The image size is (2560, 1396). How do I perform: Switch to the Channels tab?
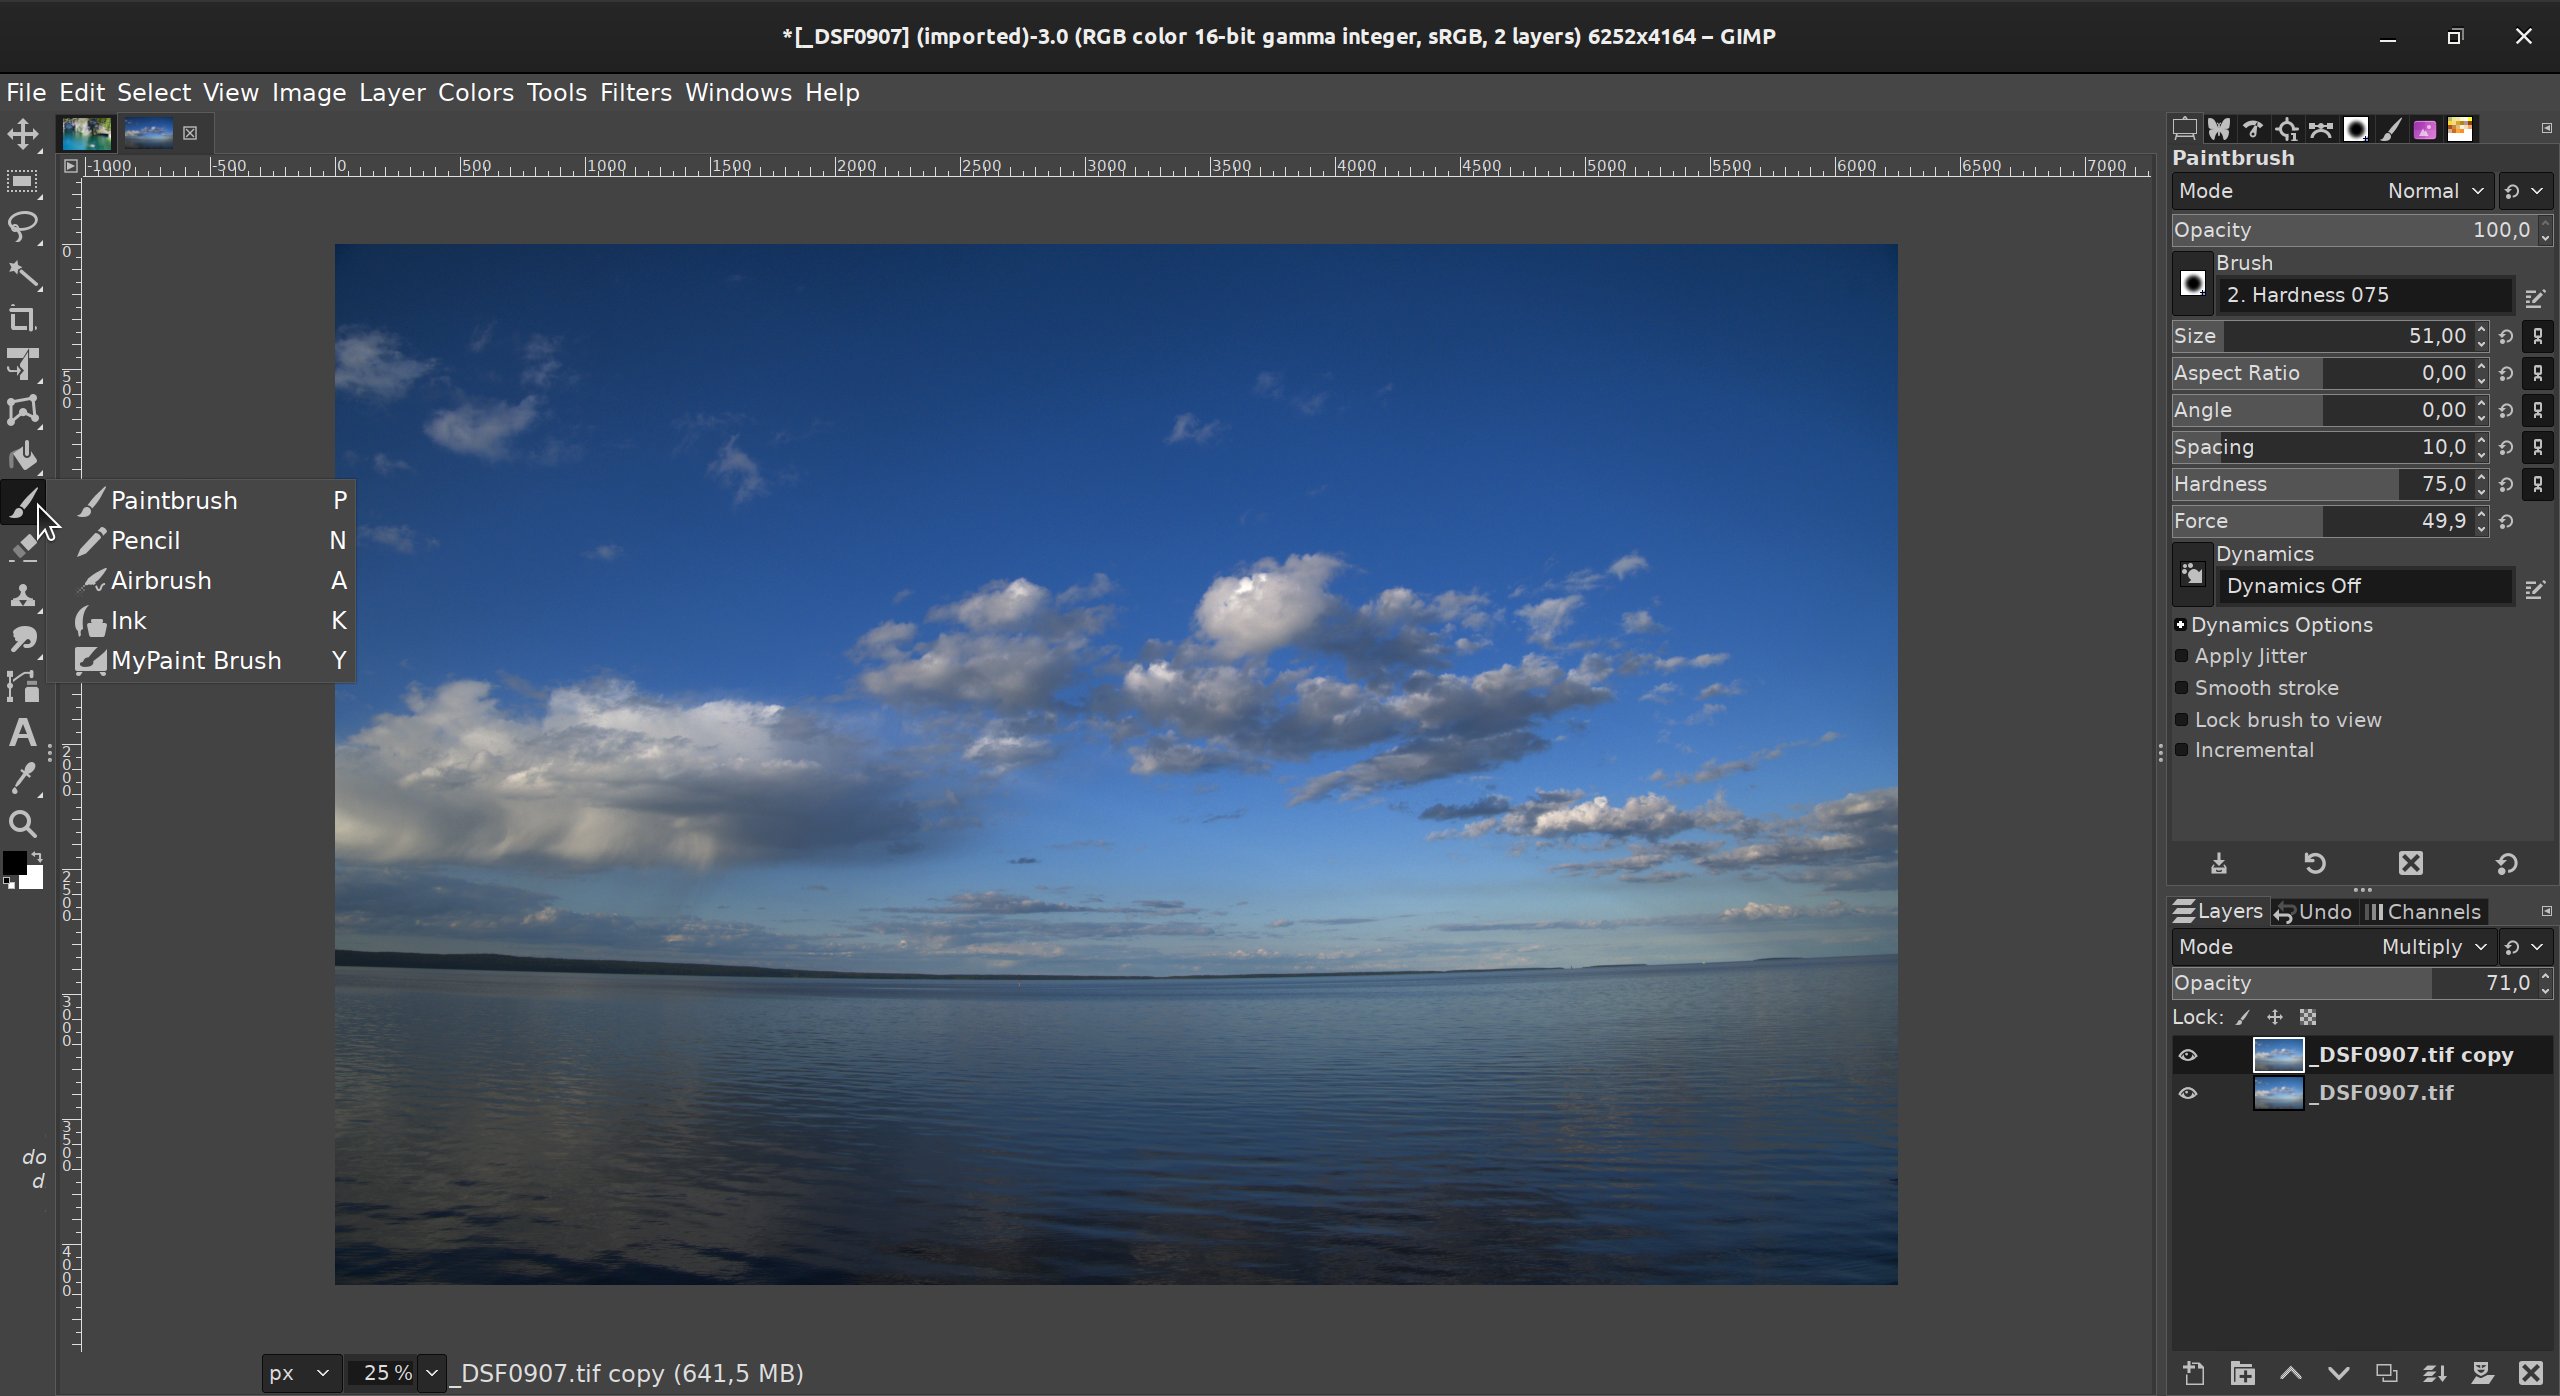(x=2427, y=911)
